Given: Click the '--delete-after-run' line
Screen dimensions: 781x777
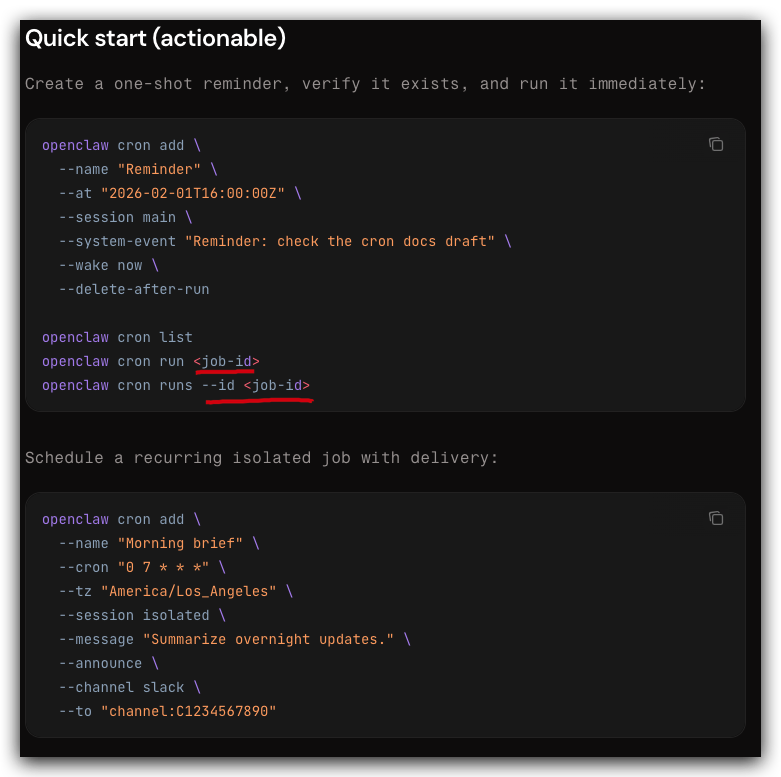Looking at the screenshot, I should tap(134, 289).
